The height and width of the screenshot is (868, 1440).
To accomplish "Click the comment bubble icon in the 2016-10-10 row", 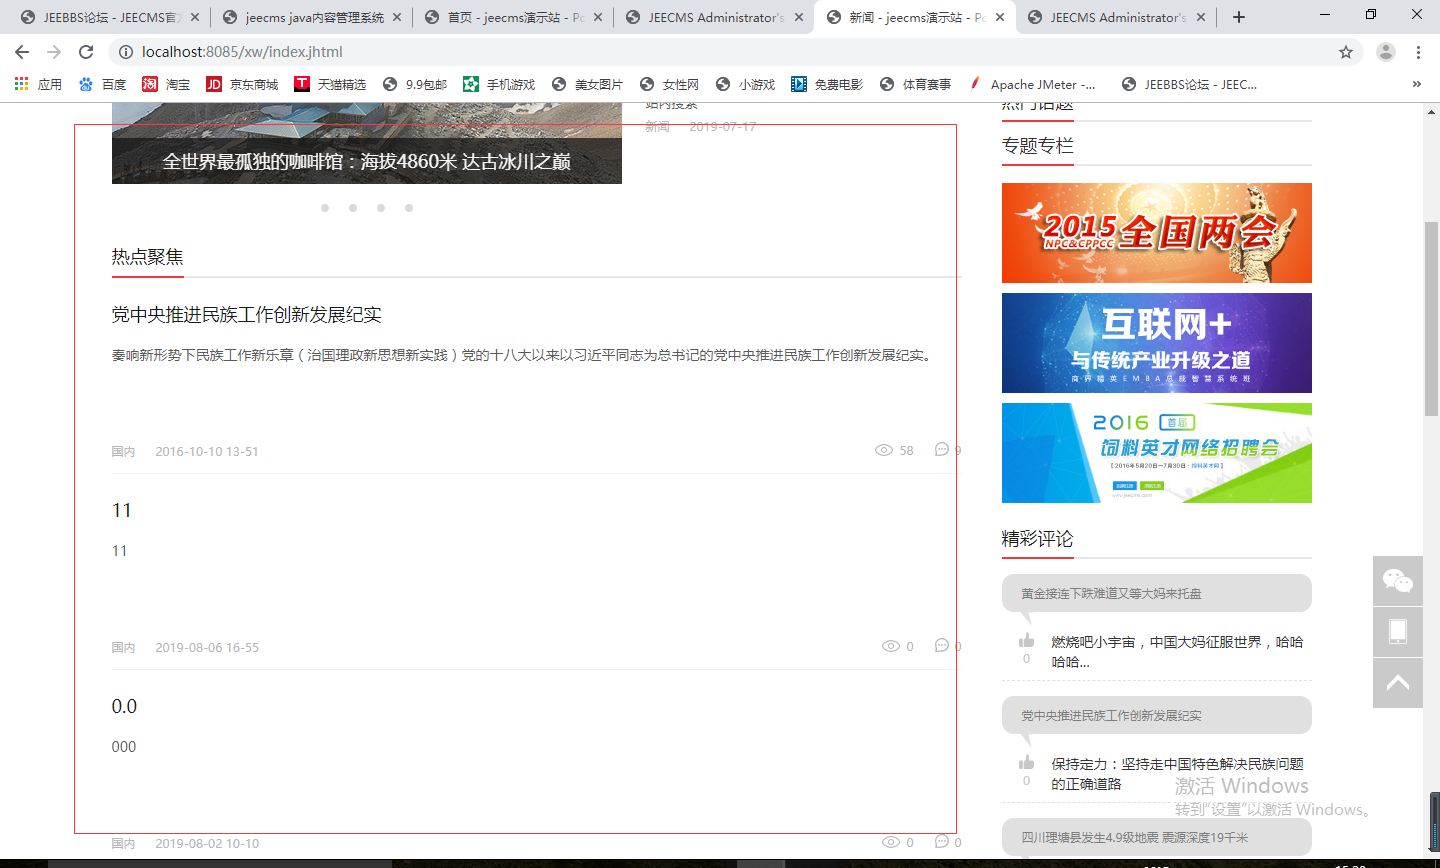I will click(x=941, y=450).
